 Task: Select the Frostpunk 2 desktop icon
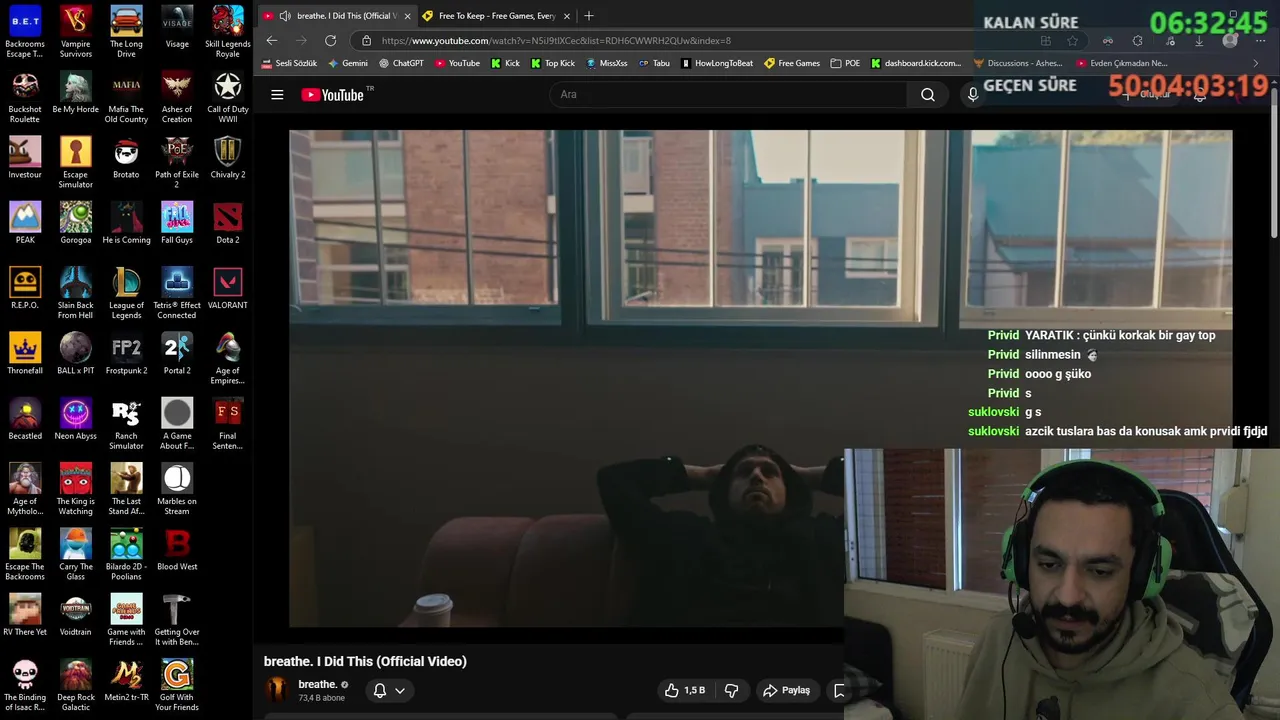tap(126, 353)
